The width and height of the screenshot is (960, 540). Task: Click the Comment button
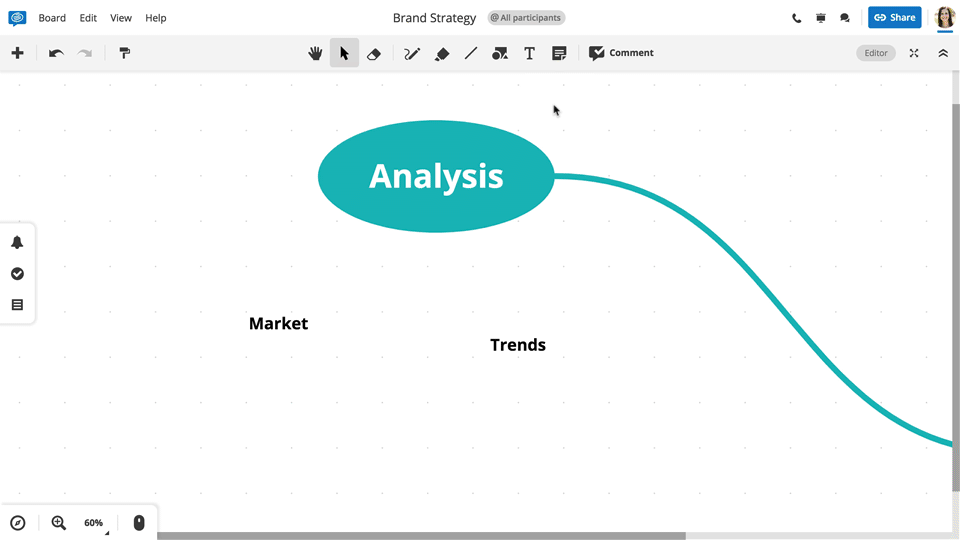pos(621,53)
